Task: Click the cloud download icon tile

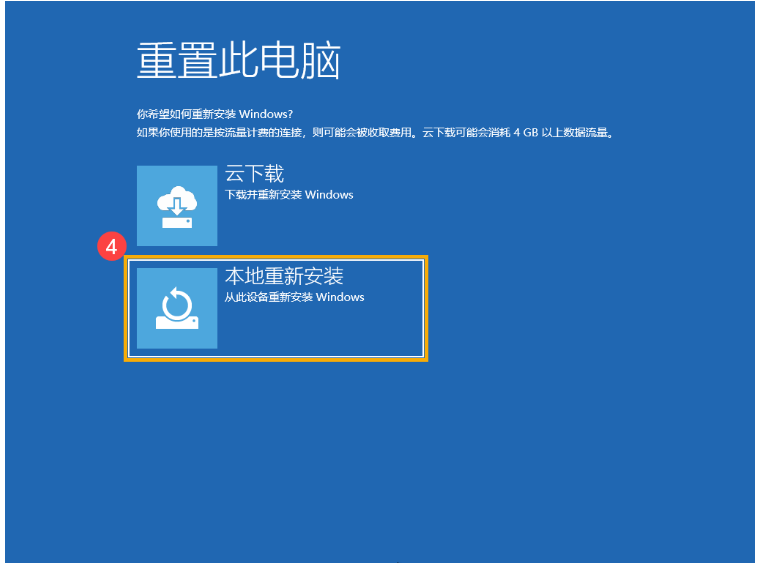Action: tap(177, 206)
